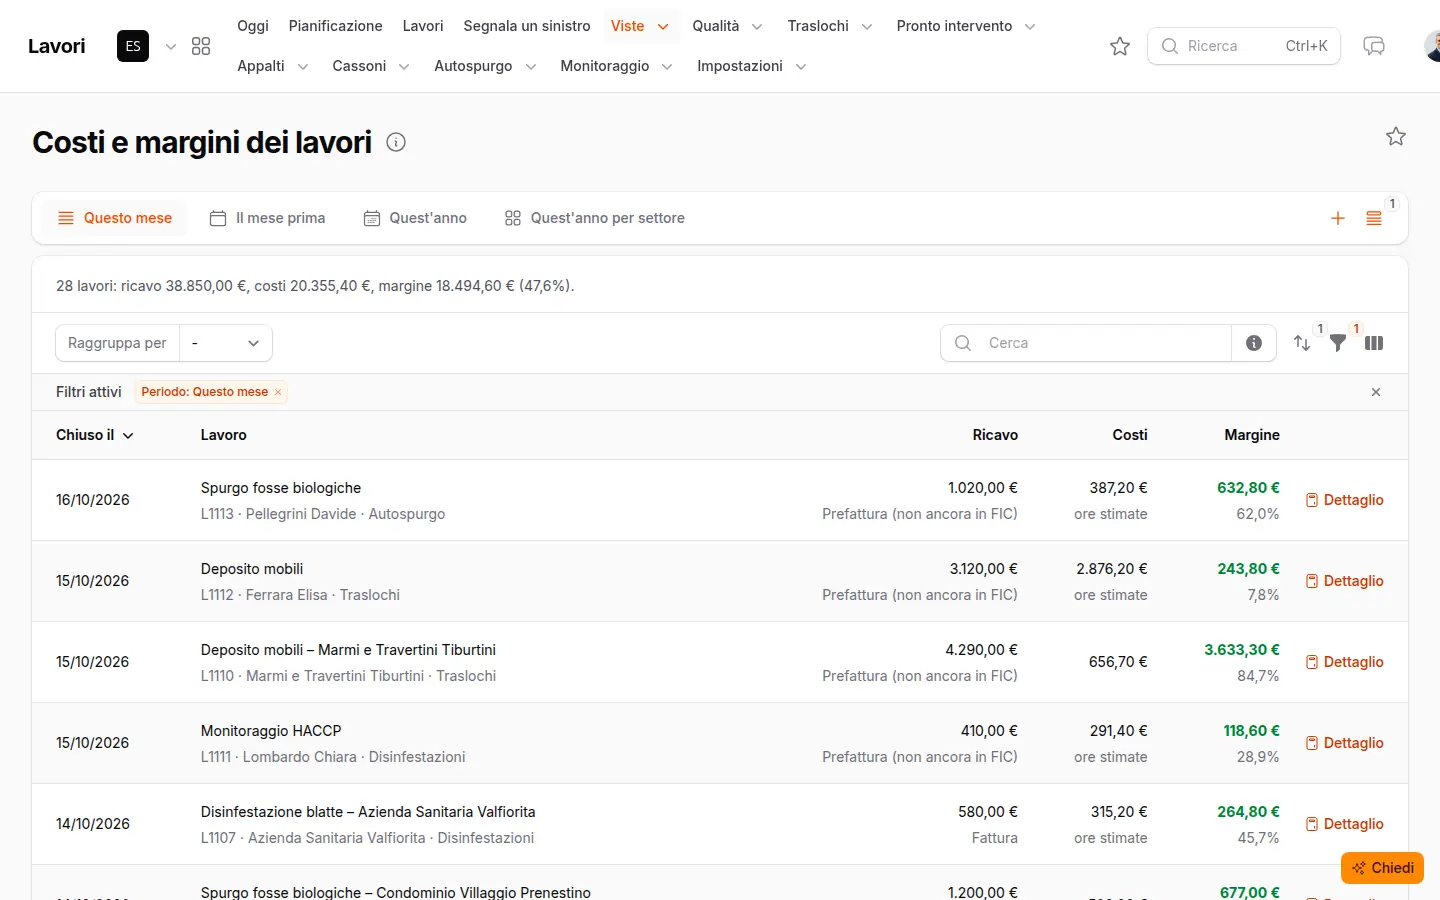Image resolution: width=1440 pixels, height=900 pixels.
Task: Click the Chiedi assistant button
Action: tap(1382, 868)
